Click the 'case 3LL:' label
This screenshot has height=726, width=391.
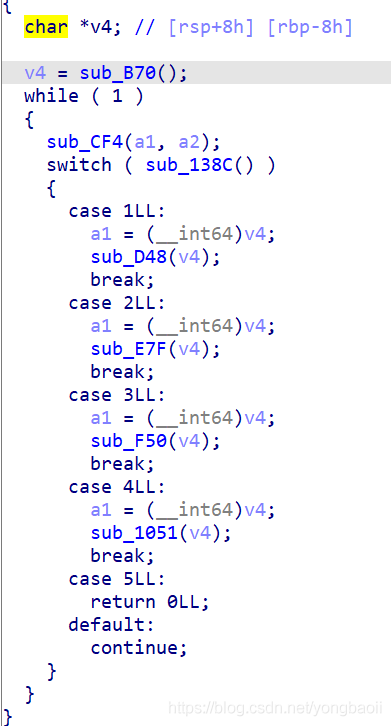(117, 395)
